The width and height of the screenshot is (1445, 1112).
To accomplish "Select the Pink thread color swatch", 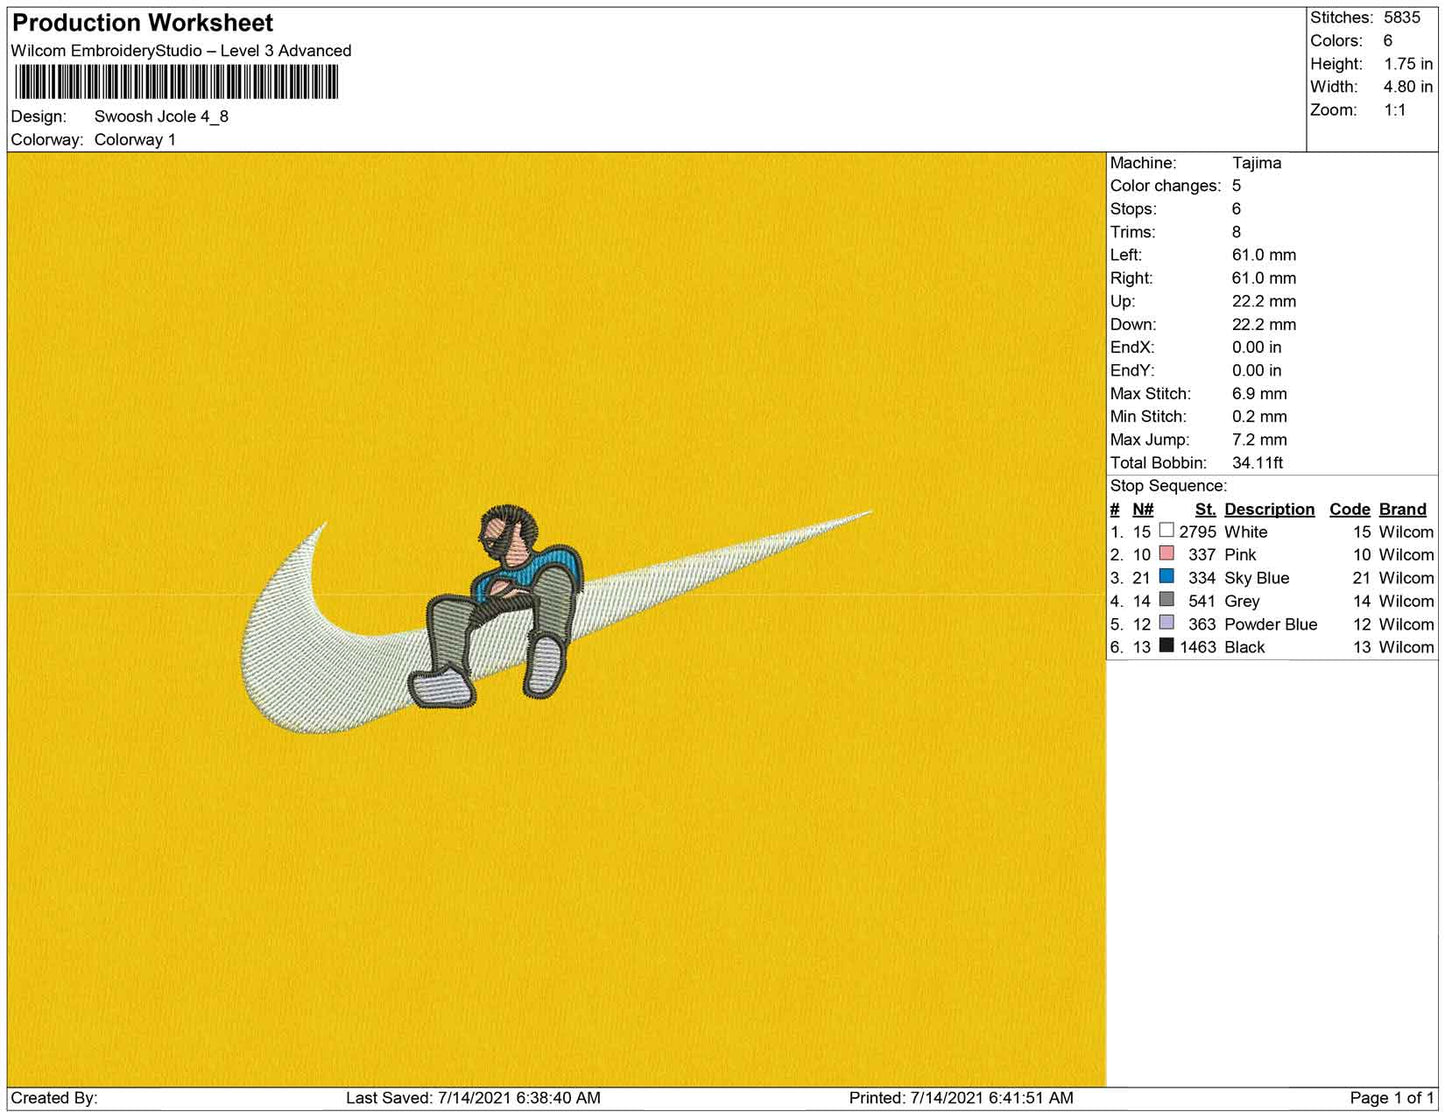I will [1166, 554].
